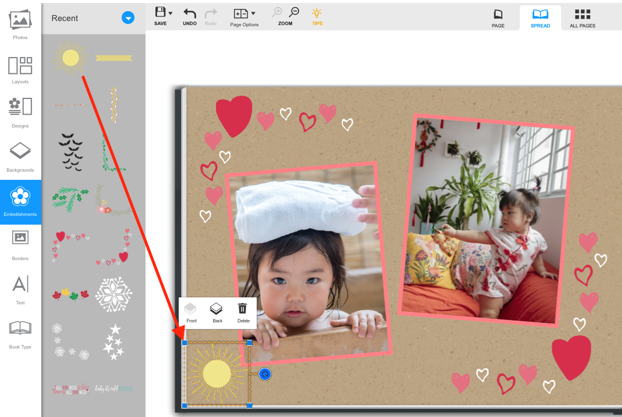Select the Text tool in sidebar

coord(20,287)
